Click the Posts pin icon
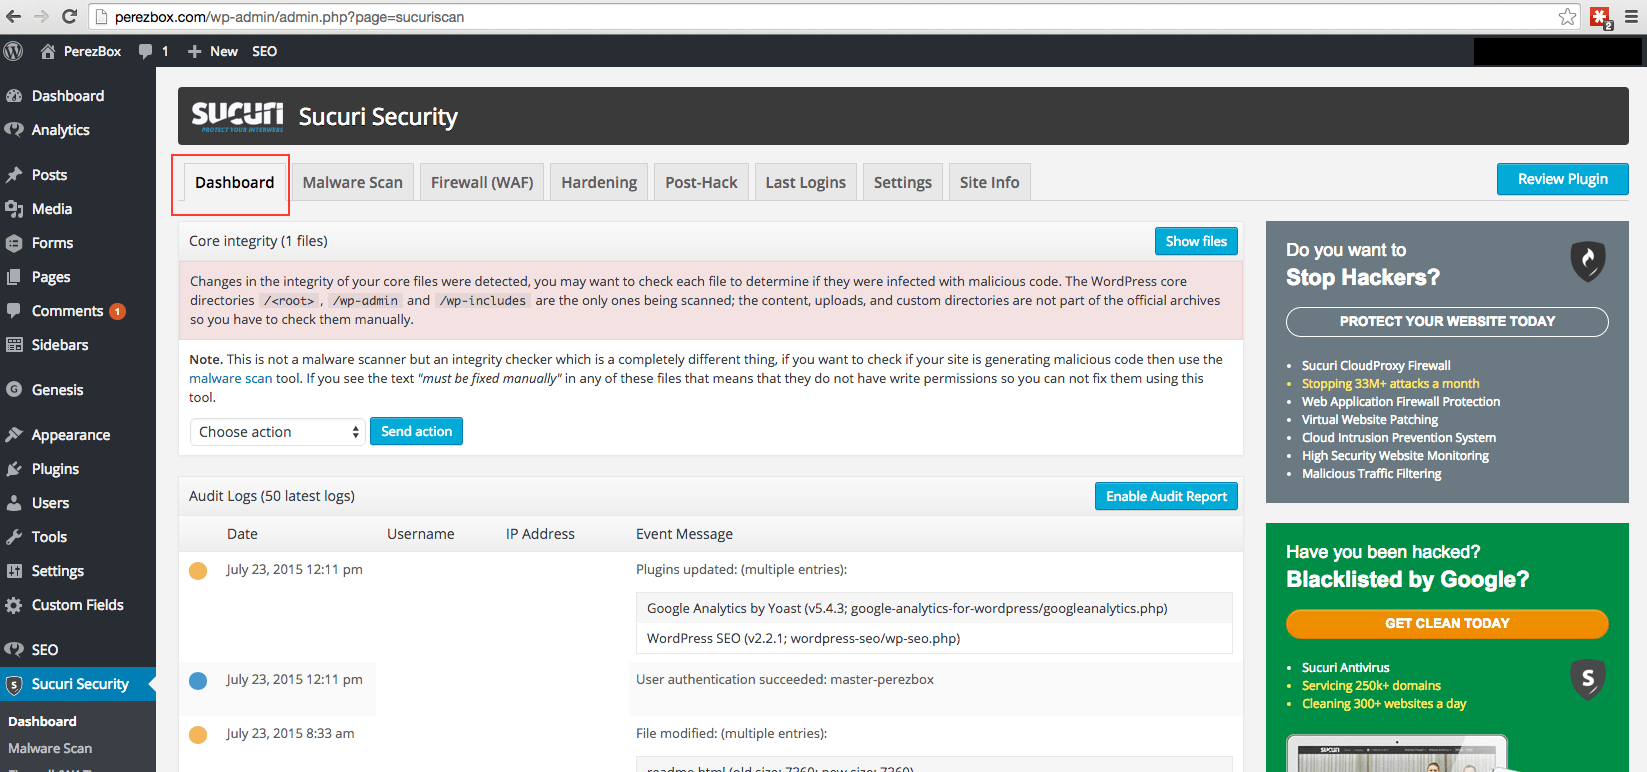 tap(14, 175)
